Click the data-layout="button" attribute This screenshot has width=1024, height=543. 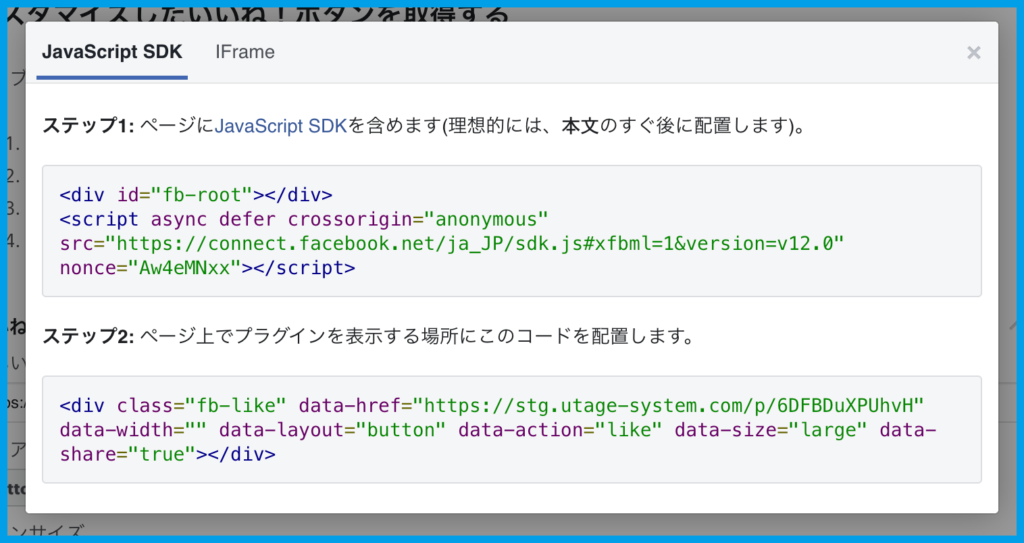tap(332, 430)
